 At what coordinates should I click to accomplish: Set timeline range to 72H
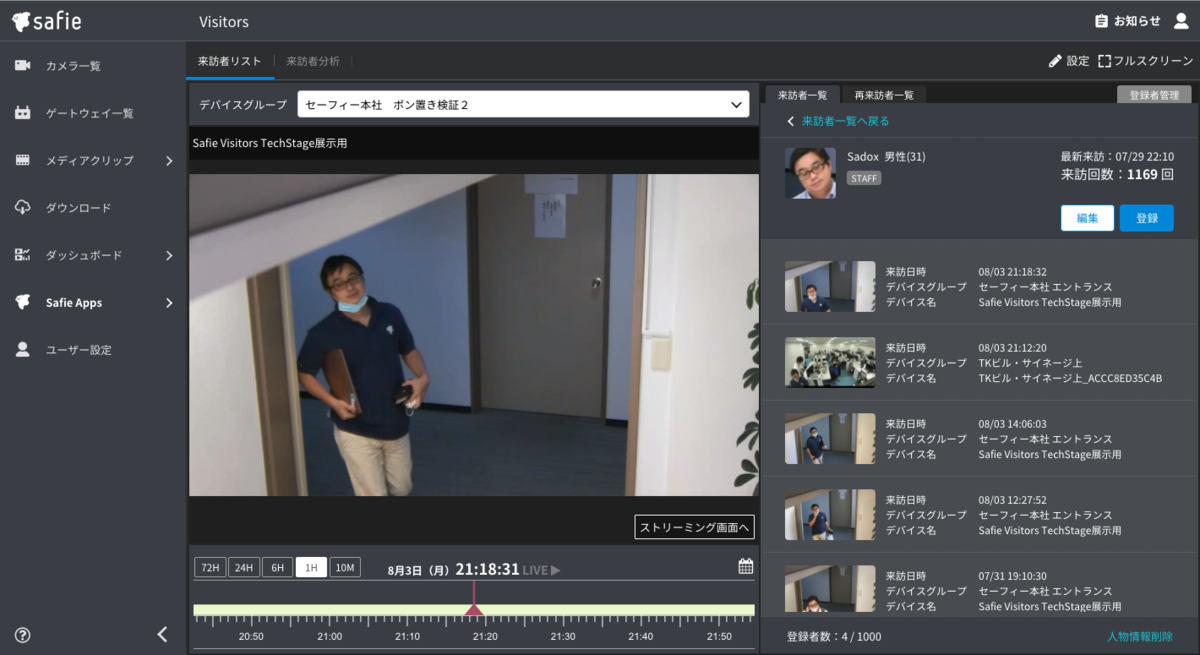(209, 567)
